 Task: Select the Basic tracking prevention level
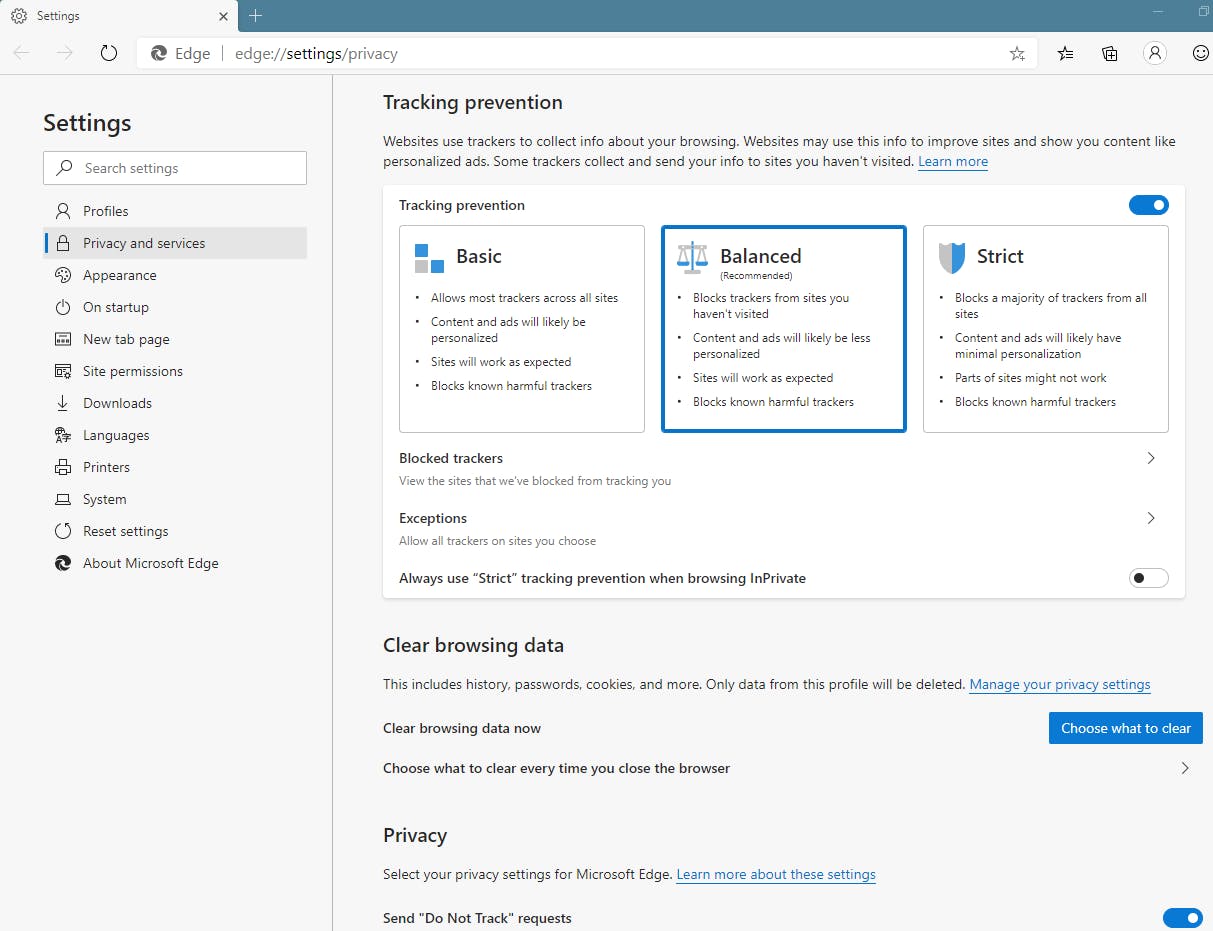521,328
